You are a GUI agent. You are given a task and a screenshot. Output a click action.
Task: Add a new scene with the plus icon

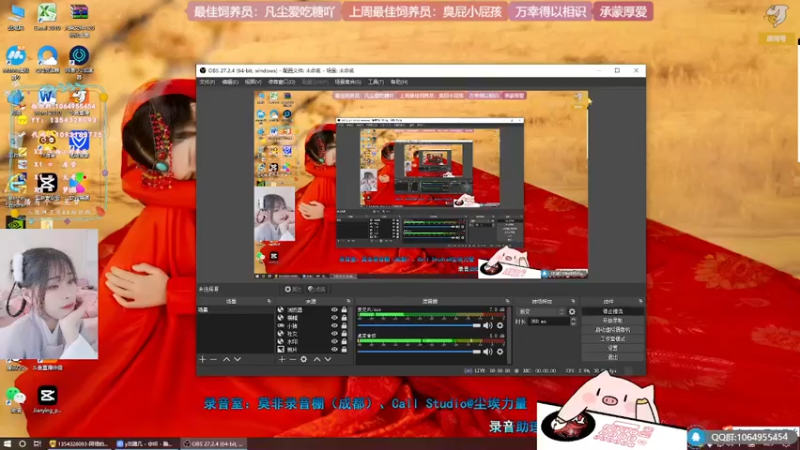[x=203, y=360]
